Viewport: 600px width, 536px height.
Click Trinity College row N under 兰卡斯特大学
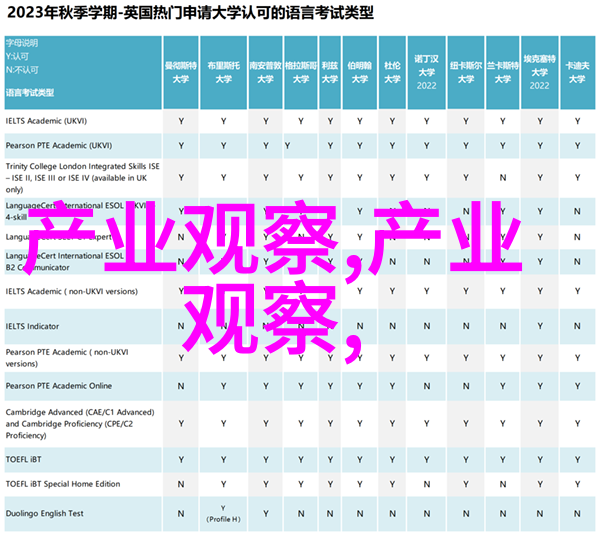tap(502, 178)
